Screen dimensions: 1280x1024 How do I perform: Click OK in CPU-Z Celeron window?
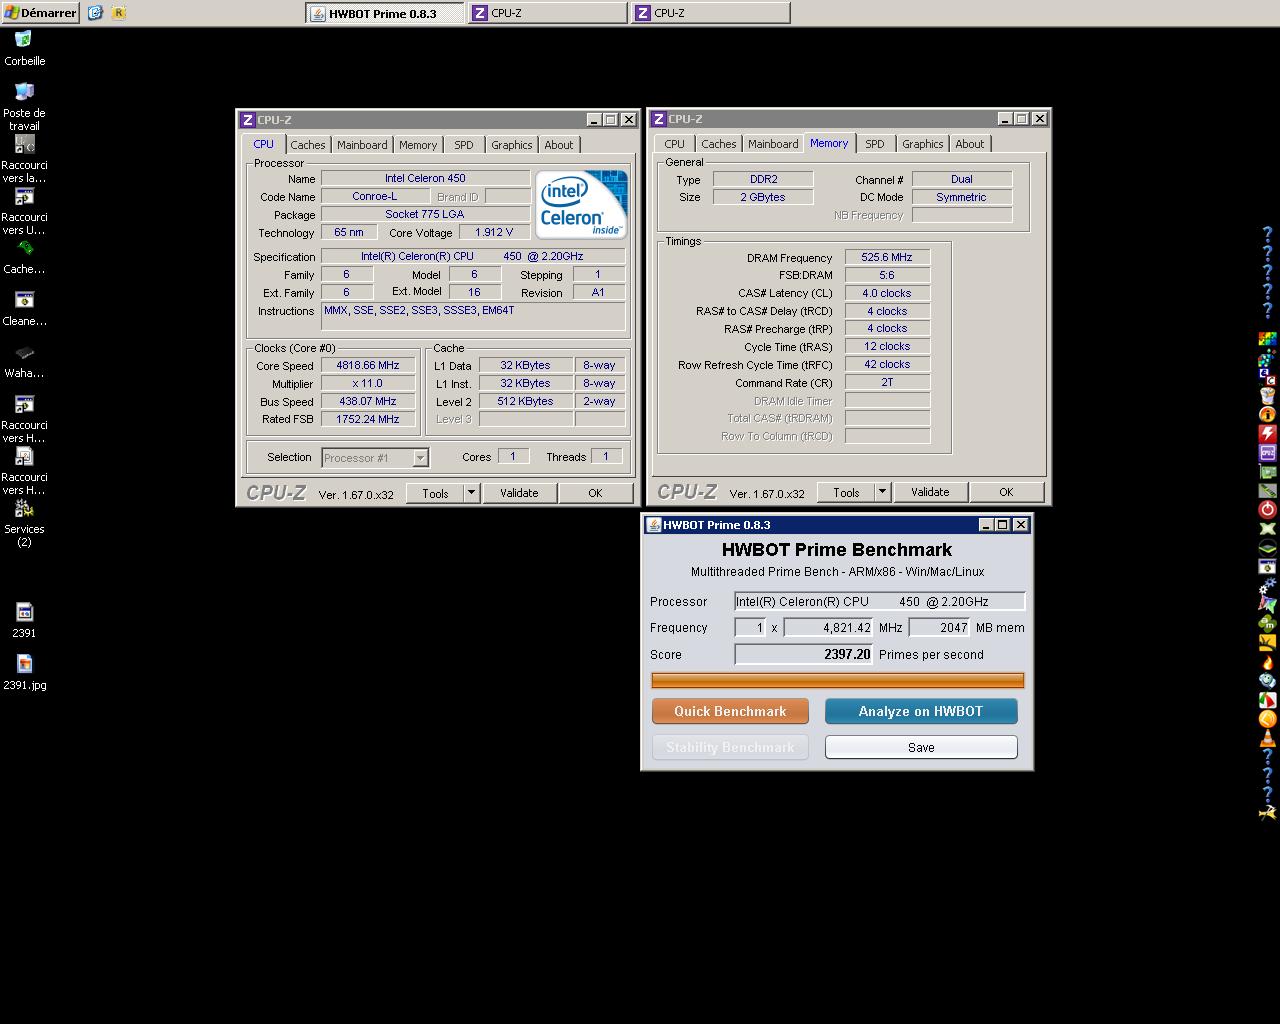pyautogui.click(x=595, y=493)
